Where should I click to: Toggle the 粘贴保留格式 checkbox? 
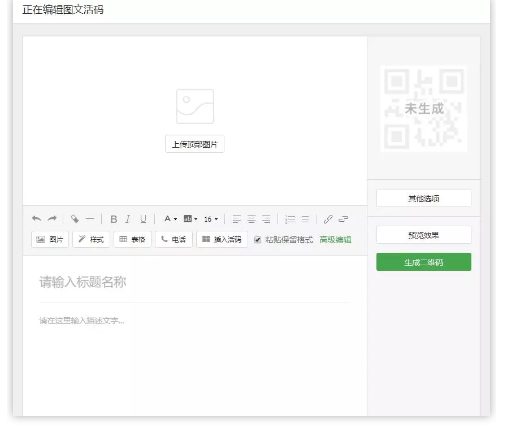[x=257, y=240]
